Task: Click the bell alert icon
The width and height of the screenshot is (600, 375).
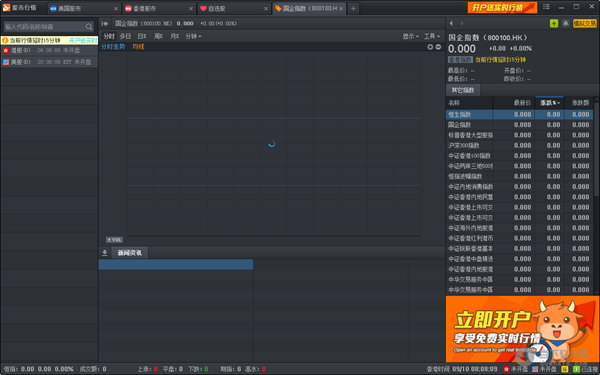Action: pyautogui.click(x=566, y=24)
